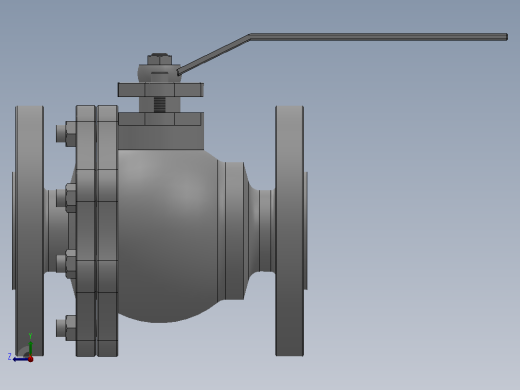Pick the third hex bolt from the top
This screenshot has height=390, width=520.
pyautogui.click(x=66, y=264)
